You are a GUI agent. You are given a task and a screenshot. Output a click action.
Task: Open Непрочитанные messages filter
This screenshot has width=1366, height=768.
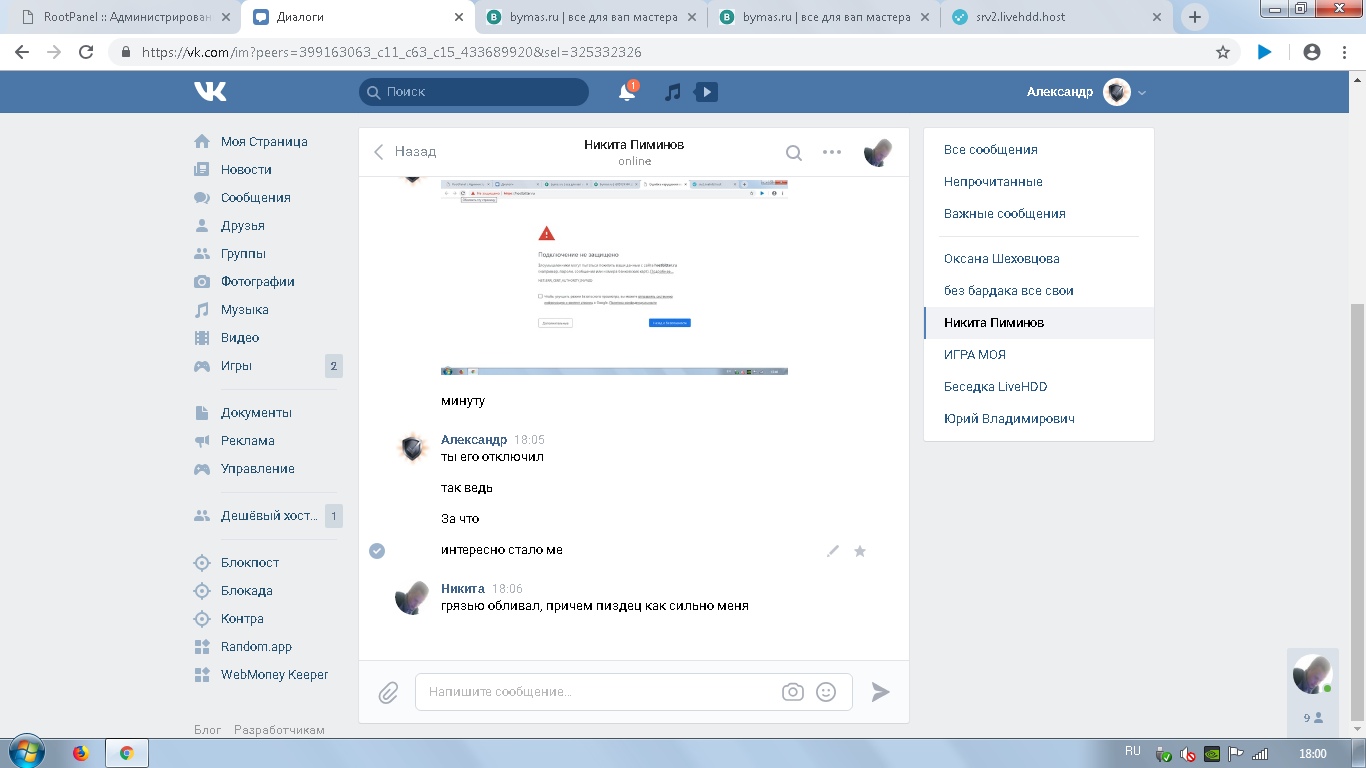(x=993, y=182)
